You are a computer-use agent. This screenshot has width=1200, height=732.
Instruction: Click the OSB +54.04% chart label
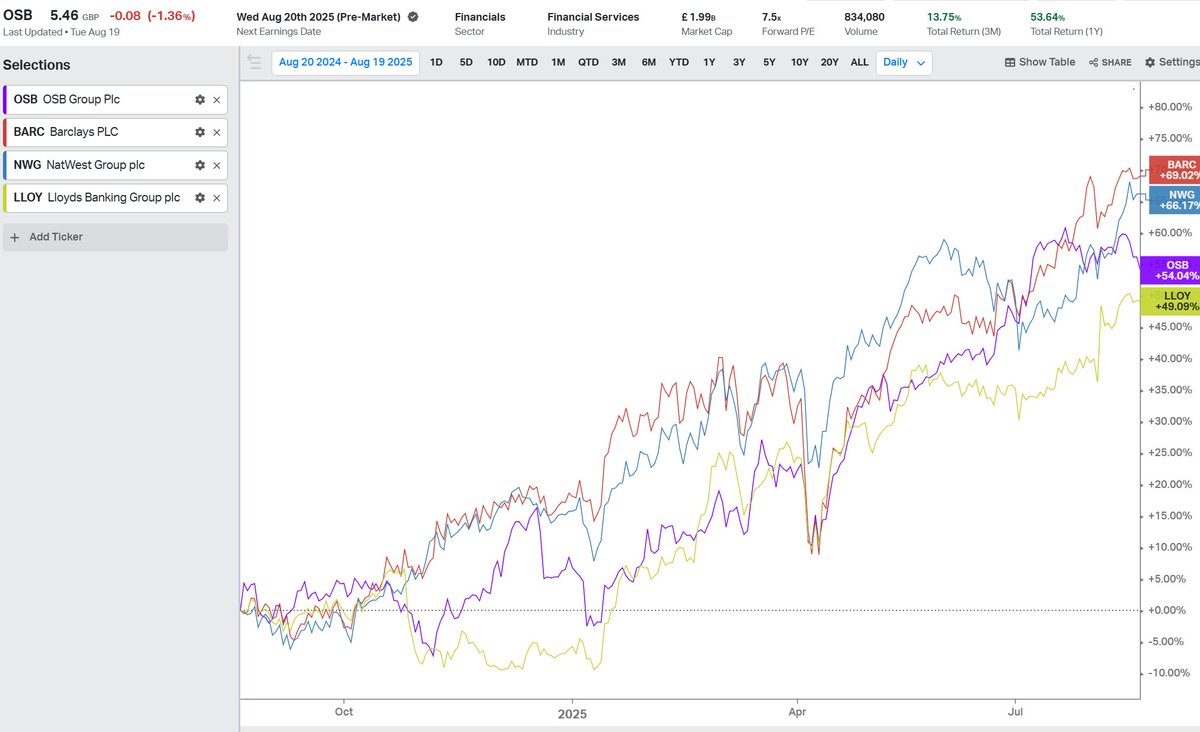[1170, 270]
